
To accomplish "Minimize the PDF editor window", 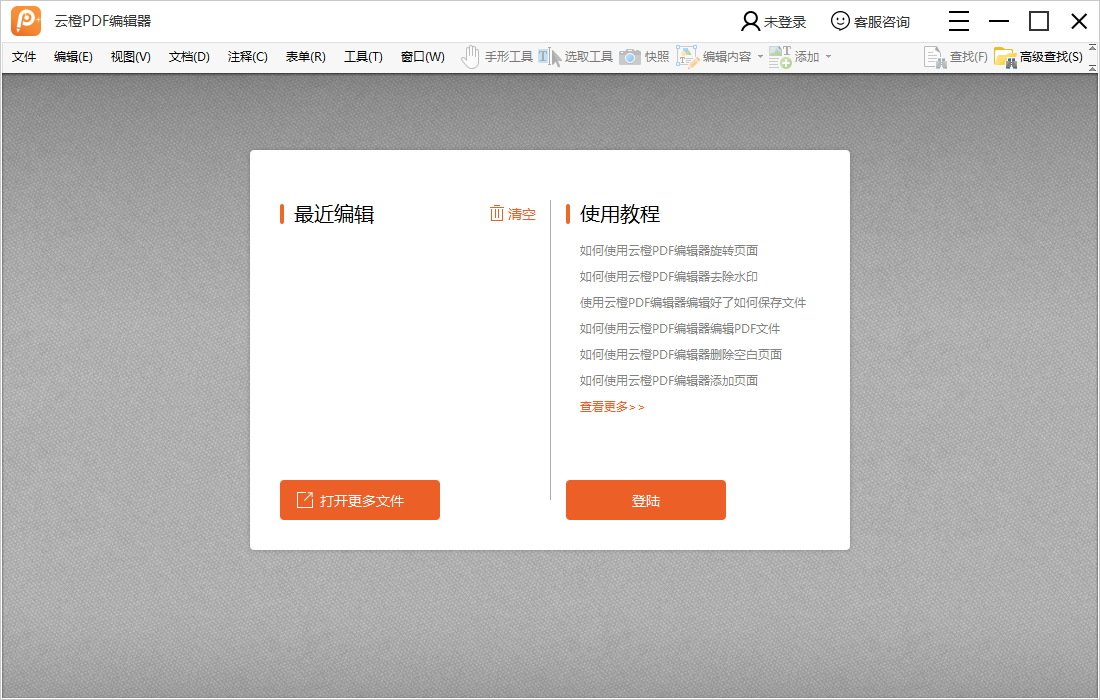I will (999, 22).
